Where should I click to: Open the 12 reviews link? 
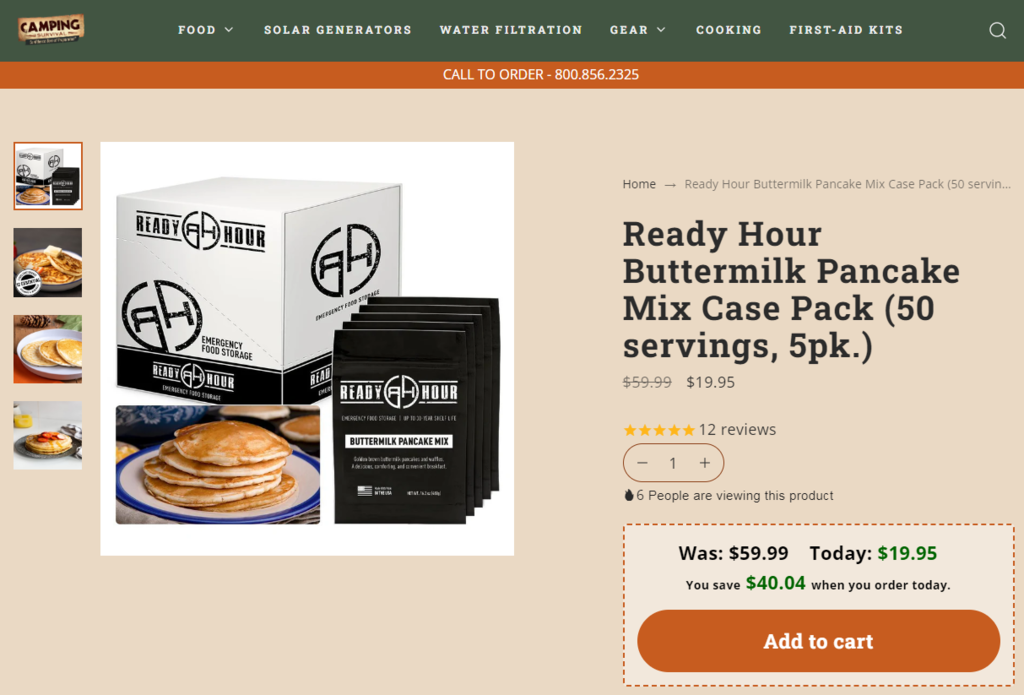[x=737, y=430]
